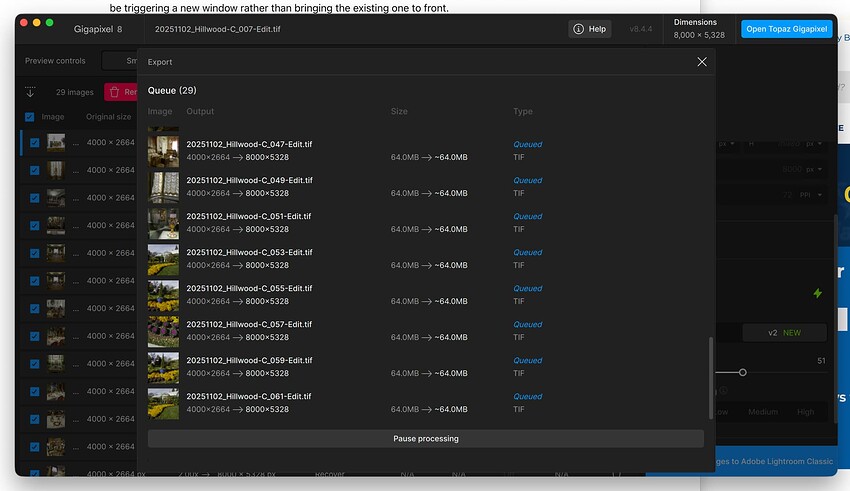Click file name 20251102_Hillwood-C_053-Edit.tif in queue

click(249, 252)
